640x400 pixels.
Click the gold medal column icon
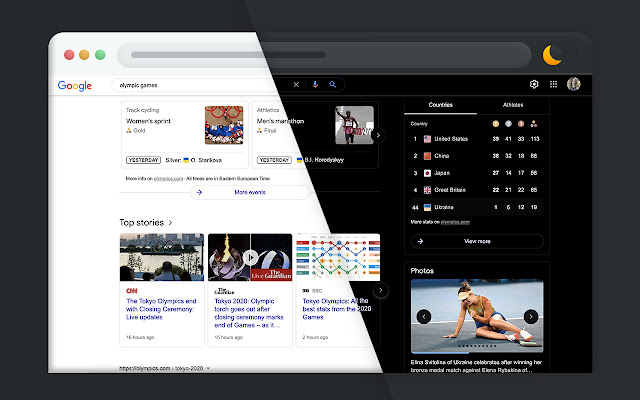click(x=496, y=124)
